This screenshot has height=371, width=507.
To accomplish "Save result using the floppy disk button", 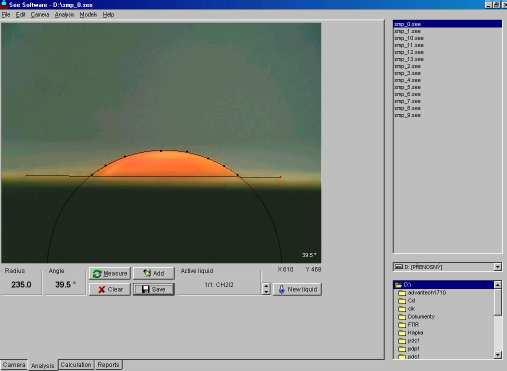I will [154, 289].
